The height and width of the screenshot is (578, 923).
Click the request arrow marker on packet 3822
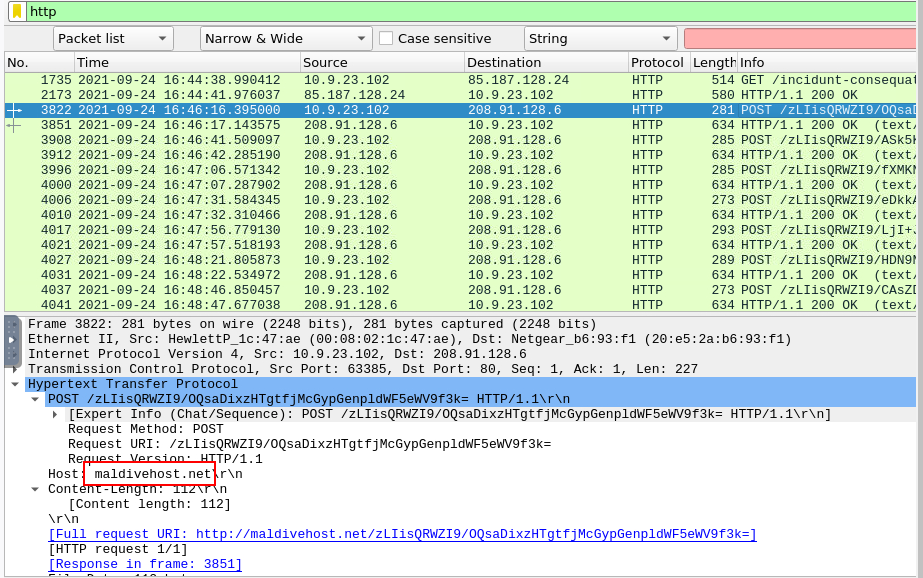pos(14,110)
